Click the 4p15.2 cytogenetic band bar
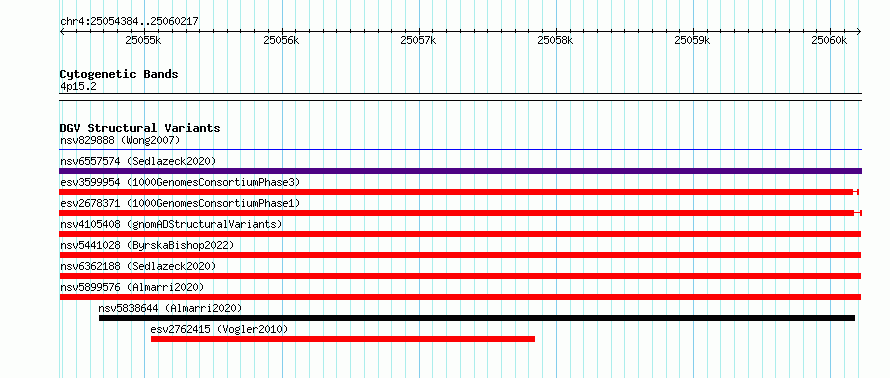Viewport: 890px width, 378px height. pyautogui.click(x=461, y=97)
